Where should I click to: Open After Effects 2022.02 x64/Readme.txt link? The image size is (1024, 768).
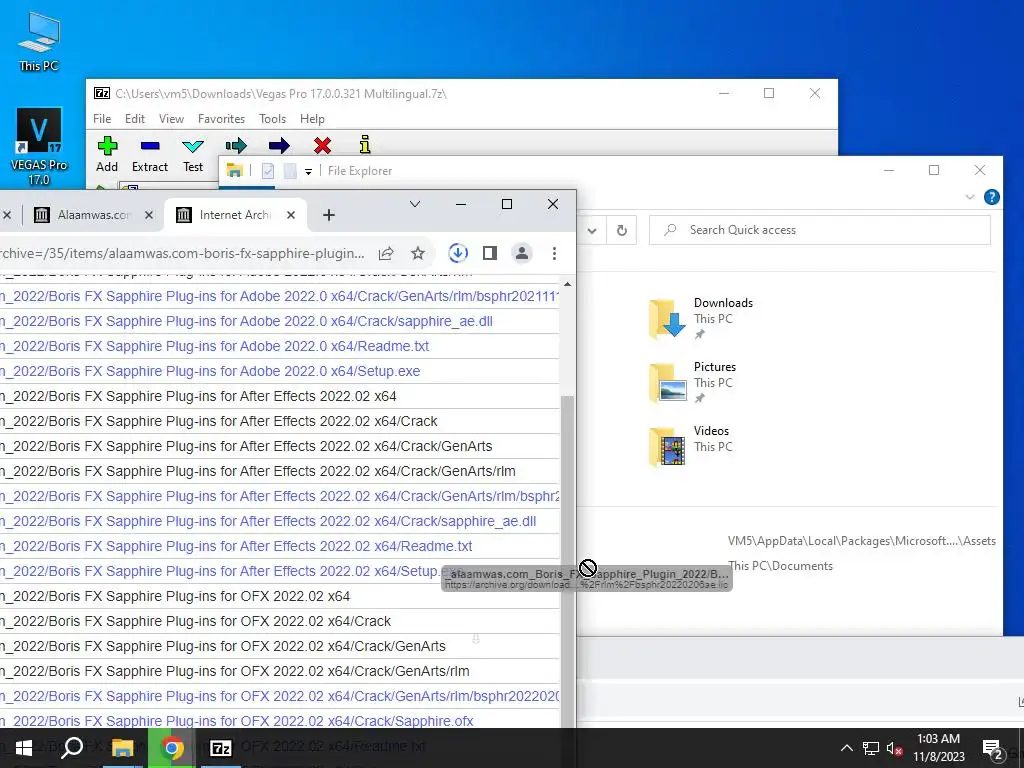(236, 546)
